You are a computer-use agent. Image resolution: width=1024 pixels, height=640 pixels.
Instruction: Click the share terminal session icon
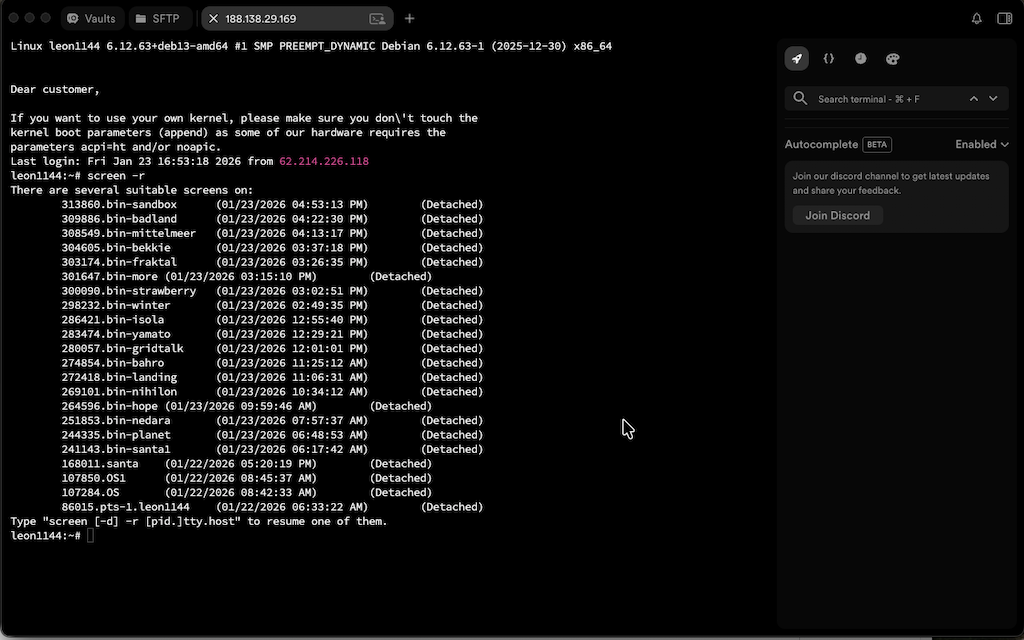[x=377, y=18]
